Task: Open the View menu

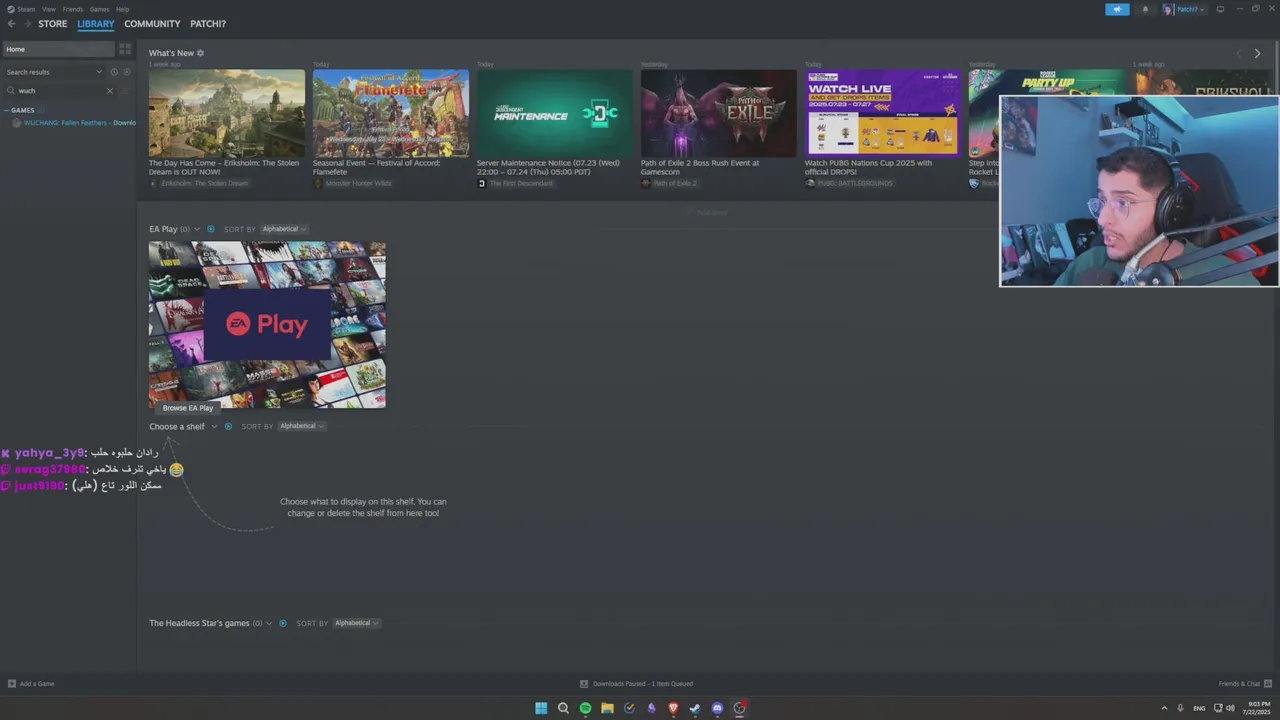Action: point(48,9)
